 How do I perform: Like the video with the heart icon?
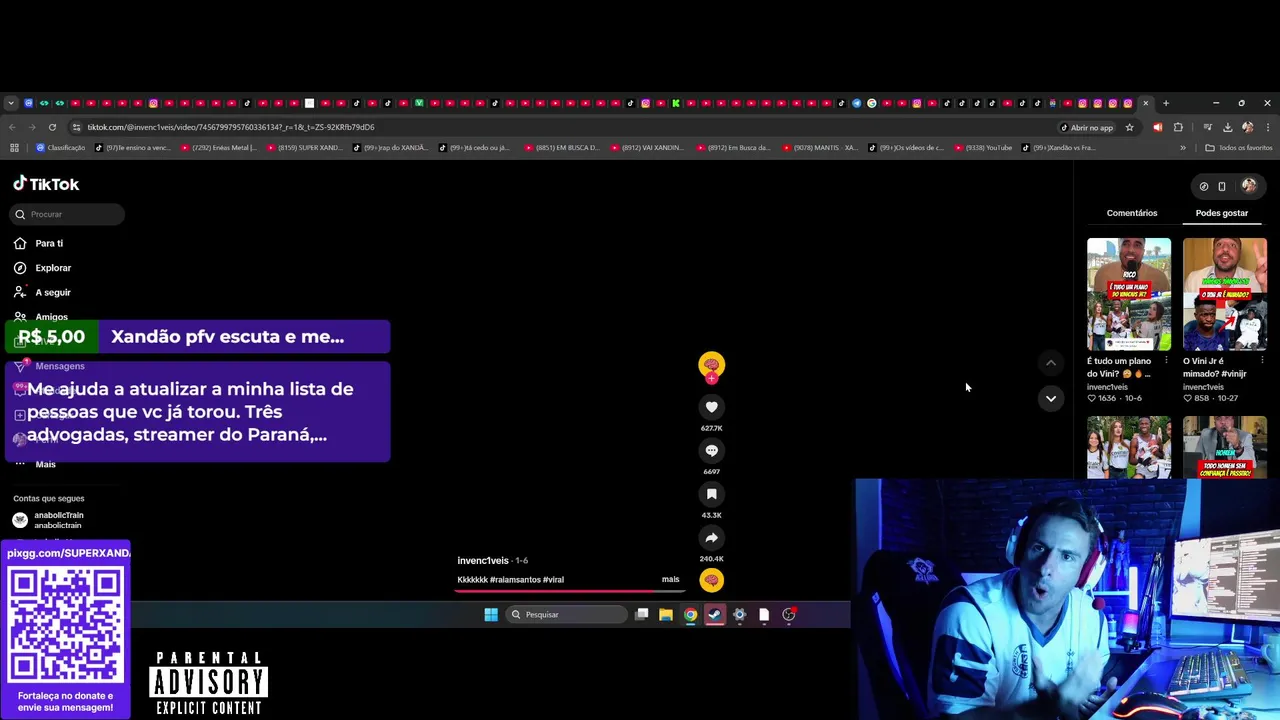click(711, 407)
